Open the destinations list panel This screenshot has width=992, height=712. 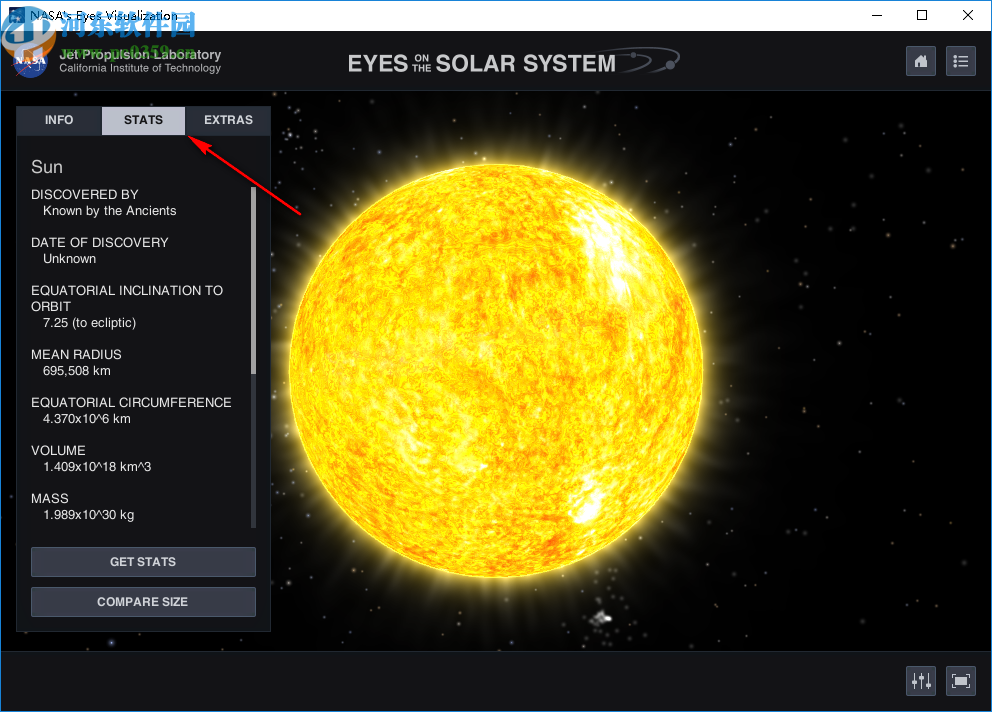(x=960, y=61)
